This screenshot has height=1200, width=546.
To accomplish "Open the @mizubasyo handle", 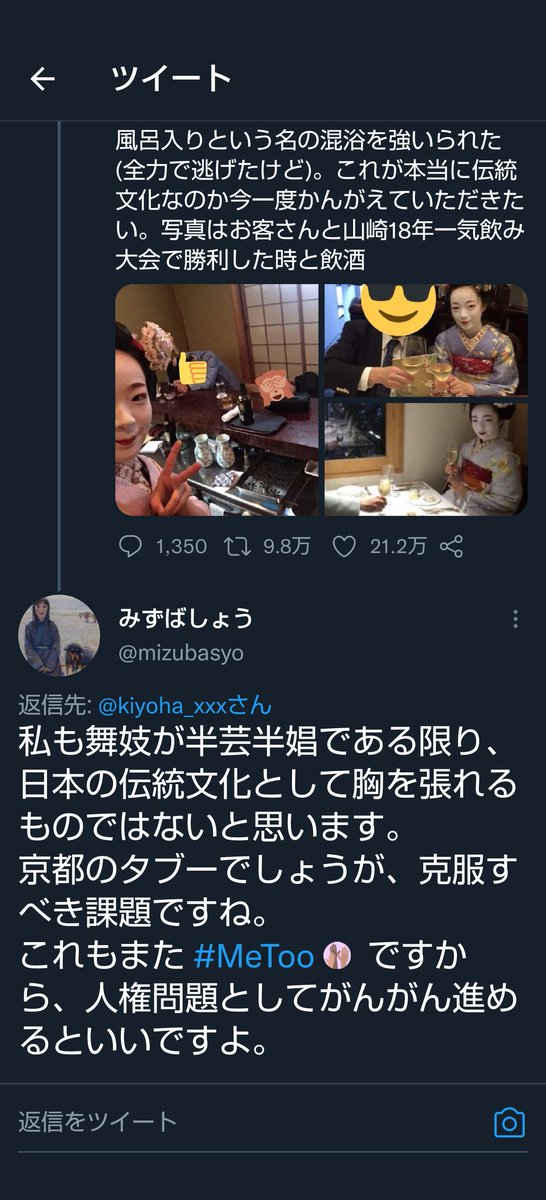I will coord(182,653).
